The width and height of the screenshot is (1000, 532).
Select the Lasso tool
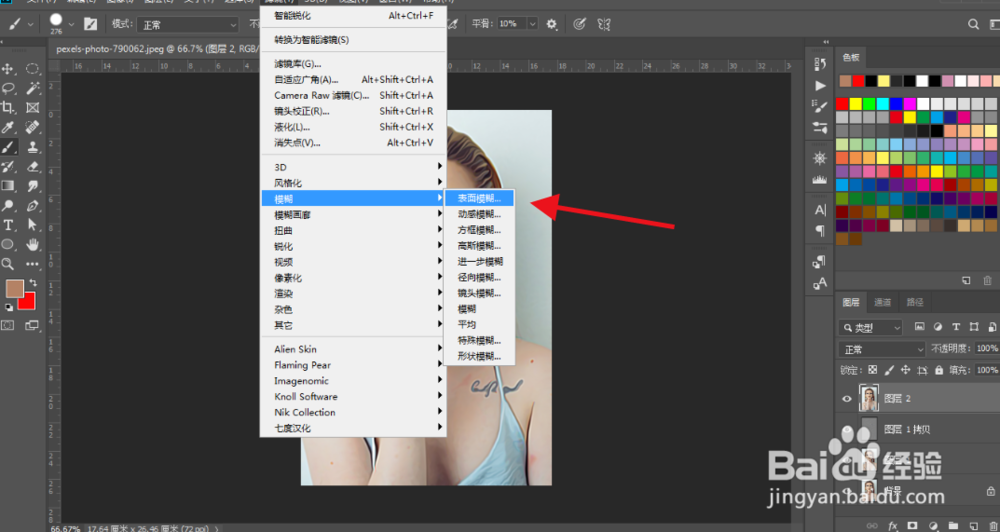8,88
